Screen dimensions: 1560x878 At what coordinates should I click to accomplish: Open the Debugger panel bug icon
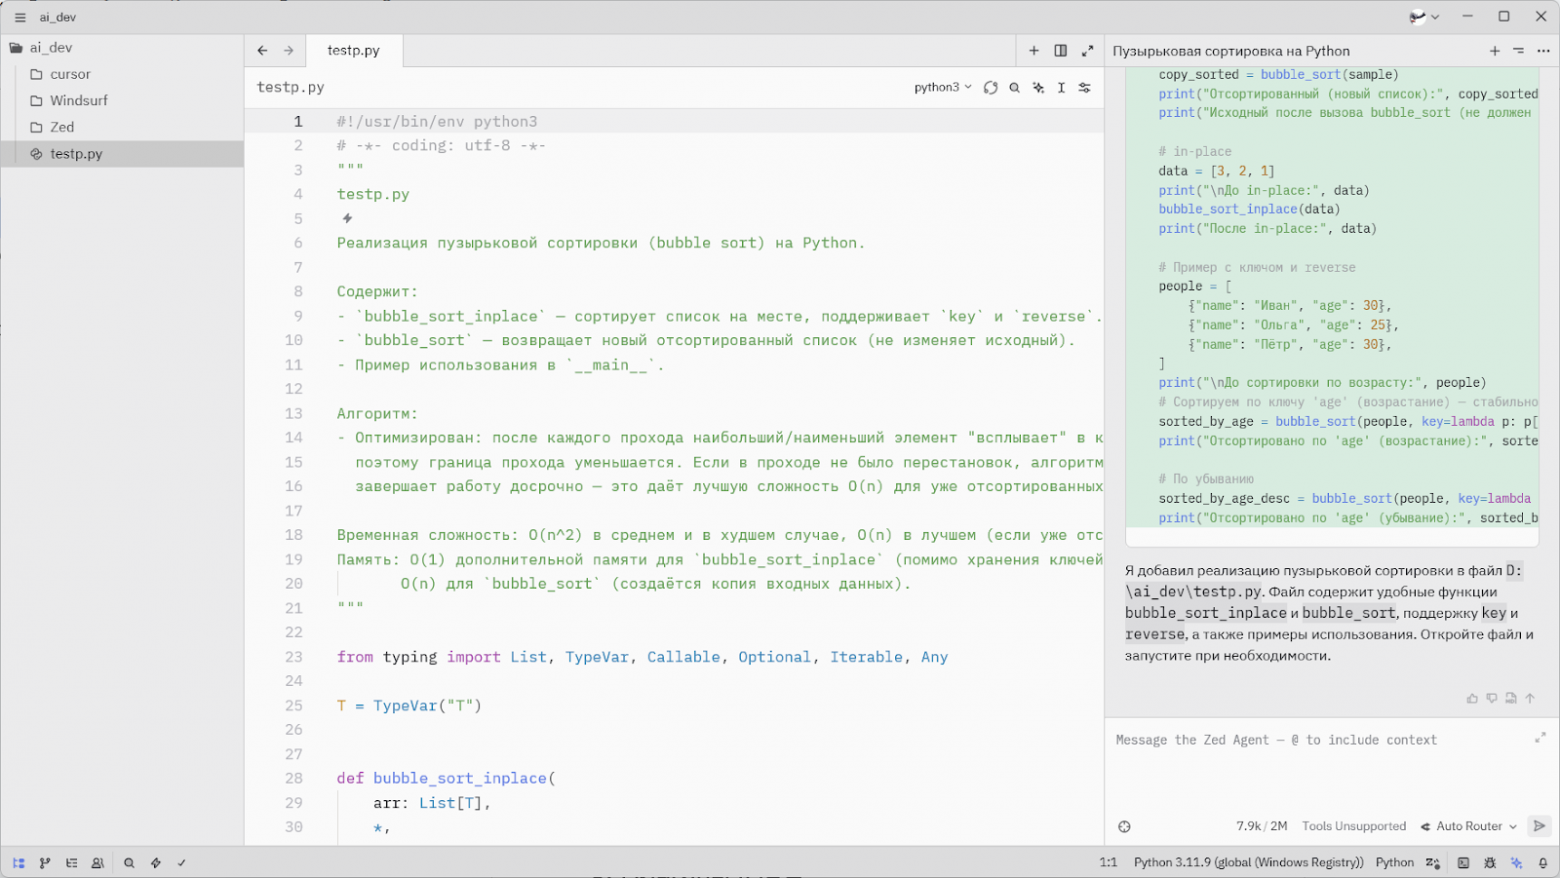(x=1490, y=862)
